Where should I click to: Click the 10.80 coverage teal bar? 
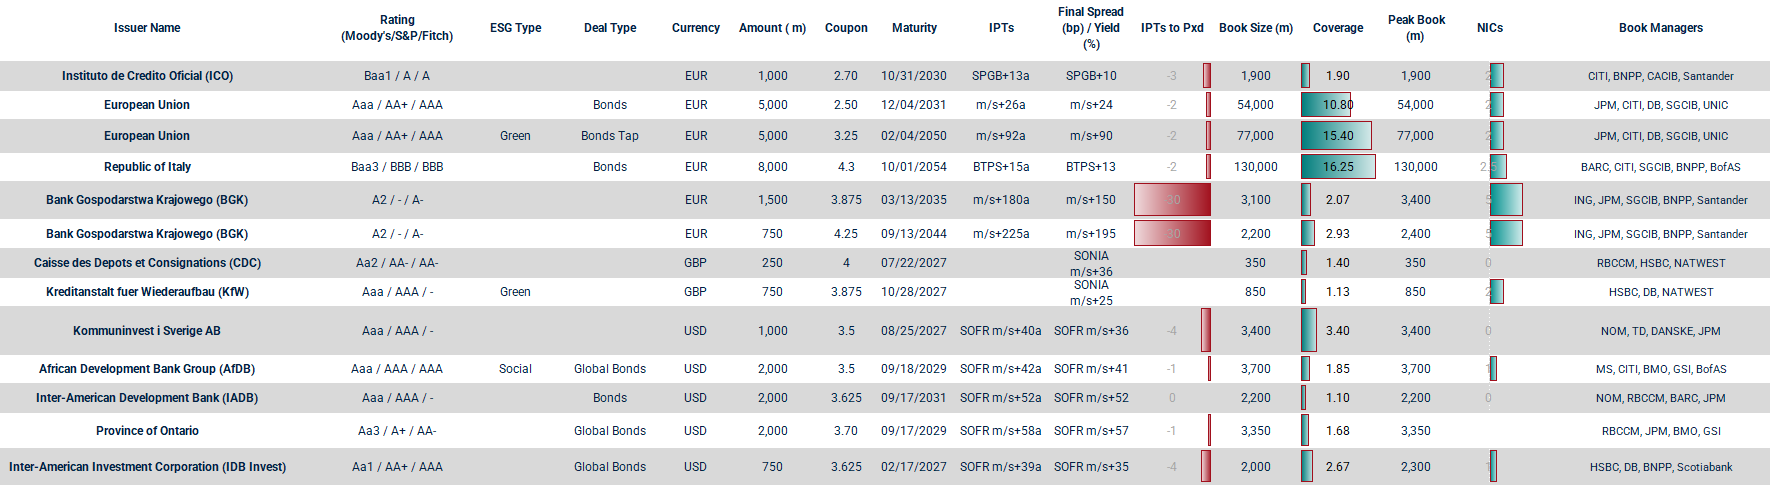point(1326,105)
